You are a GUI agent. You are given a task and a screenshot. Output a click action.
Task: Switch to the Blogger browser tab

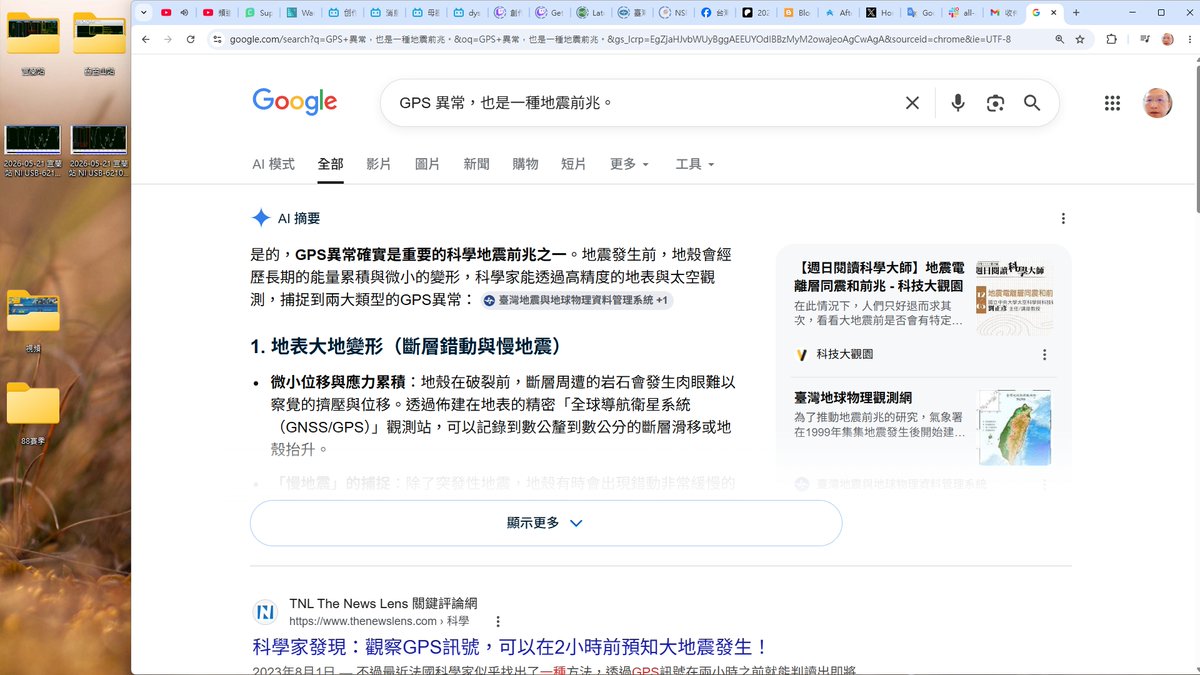point(798,13)
